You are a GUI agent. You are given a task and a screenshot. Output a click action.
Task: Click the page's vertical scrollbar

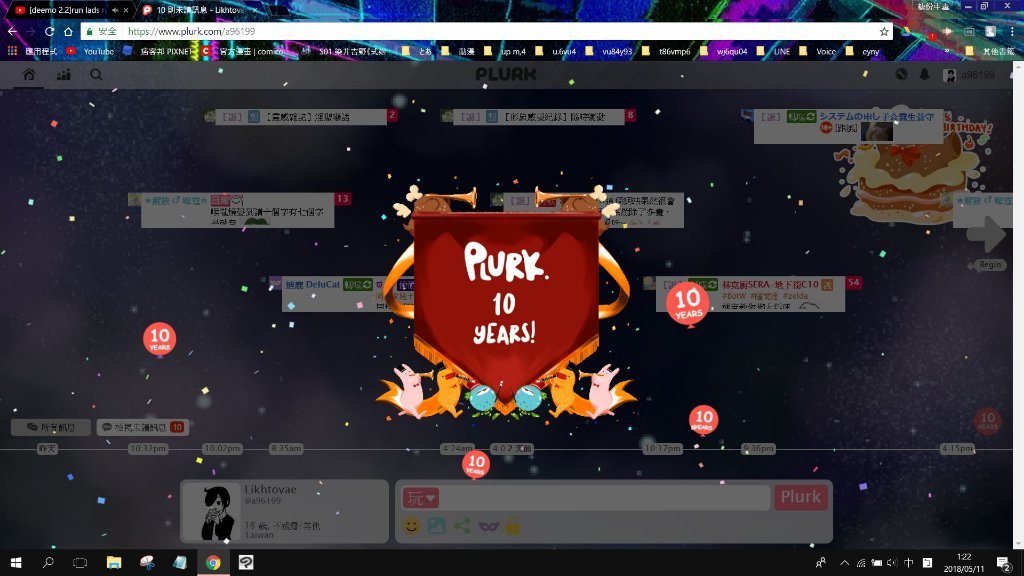pos(1018,305)
